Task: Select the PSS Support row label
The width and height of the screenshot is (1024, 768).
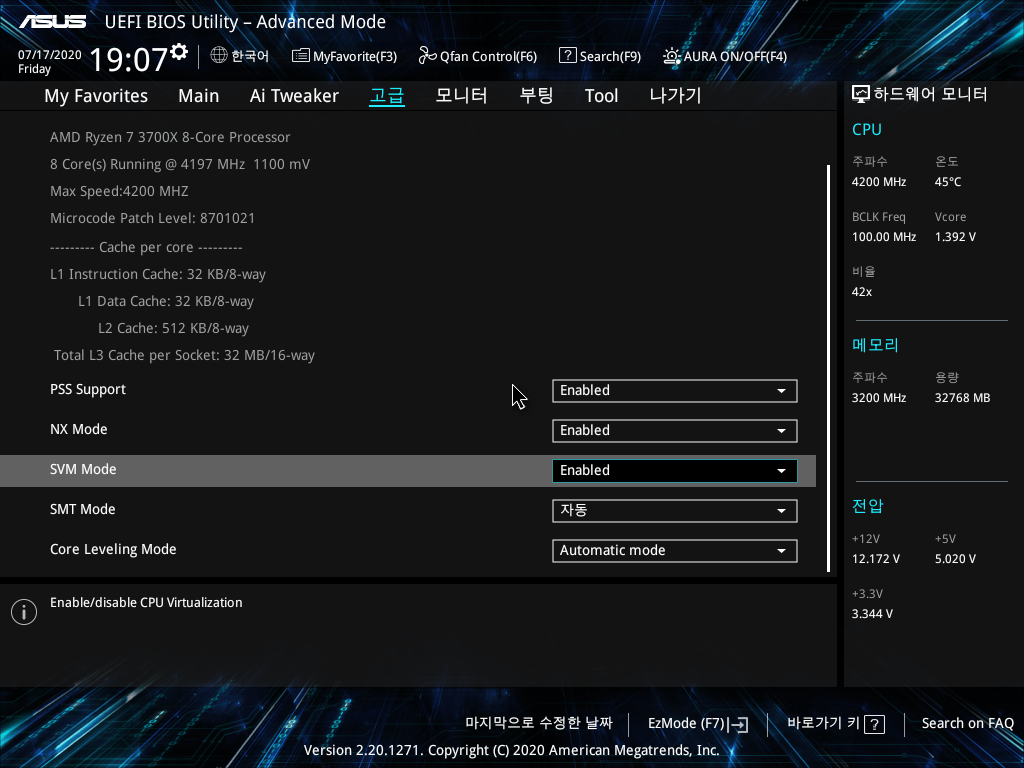Action: (x=88, y=389)
